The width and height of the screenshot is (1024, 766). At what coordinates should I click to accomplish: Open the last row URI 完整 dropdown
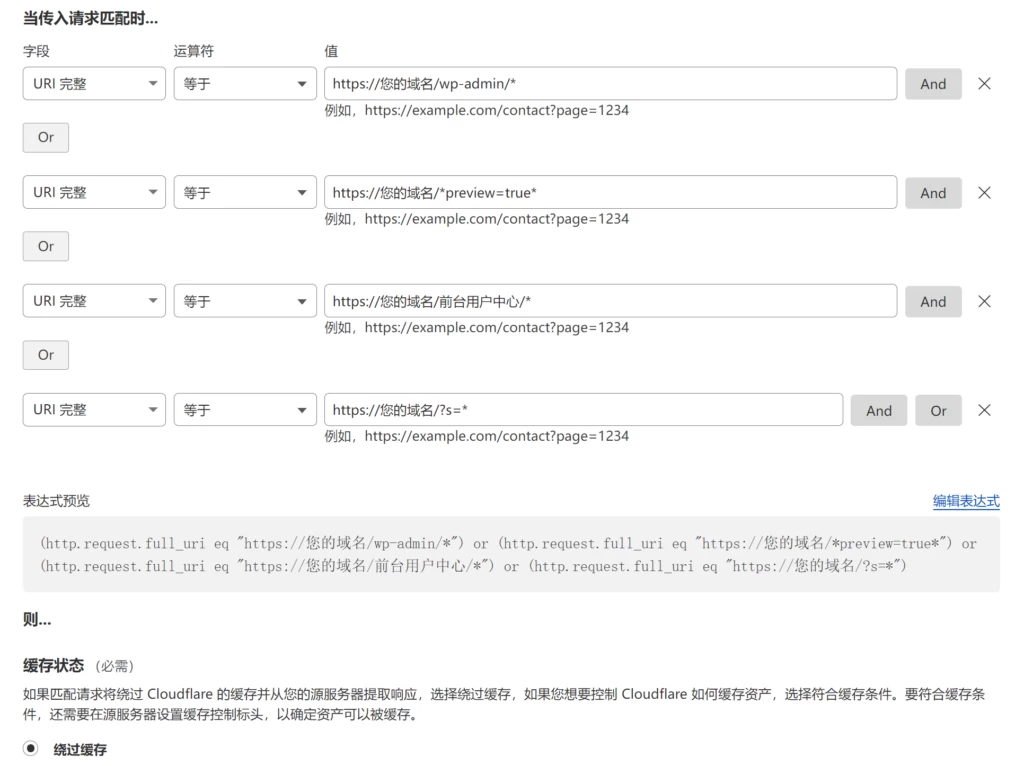(x=93, y=410)
